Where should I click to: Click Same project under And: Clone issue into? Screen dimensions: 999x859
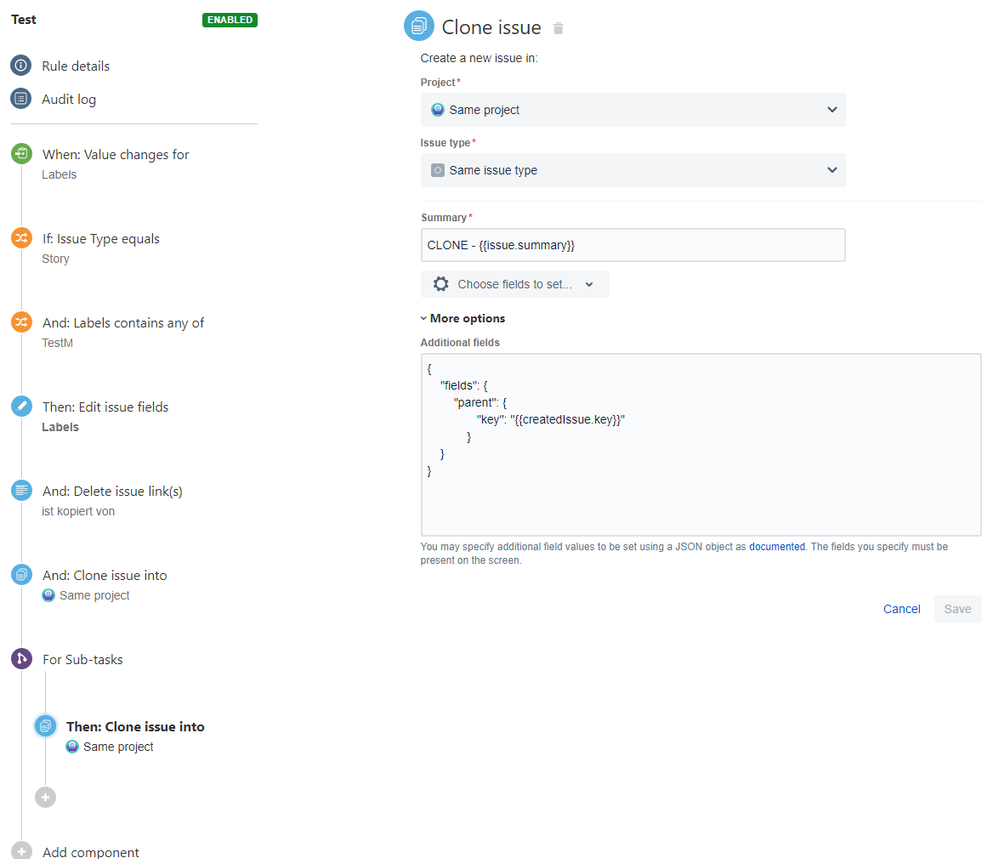click(x=94, y=595)
